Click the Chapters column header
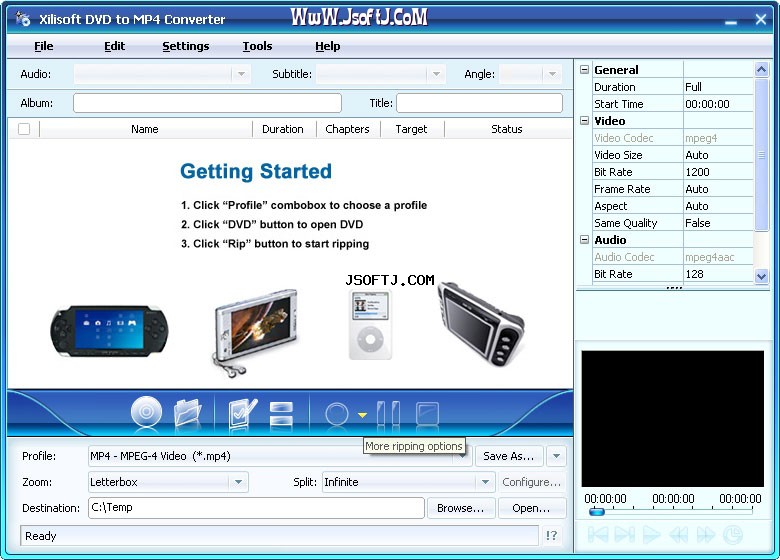The width and height of the screenshot is (780, 560). click(347, 129)
